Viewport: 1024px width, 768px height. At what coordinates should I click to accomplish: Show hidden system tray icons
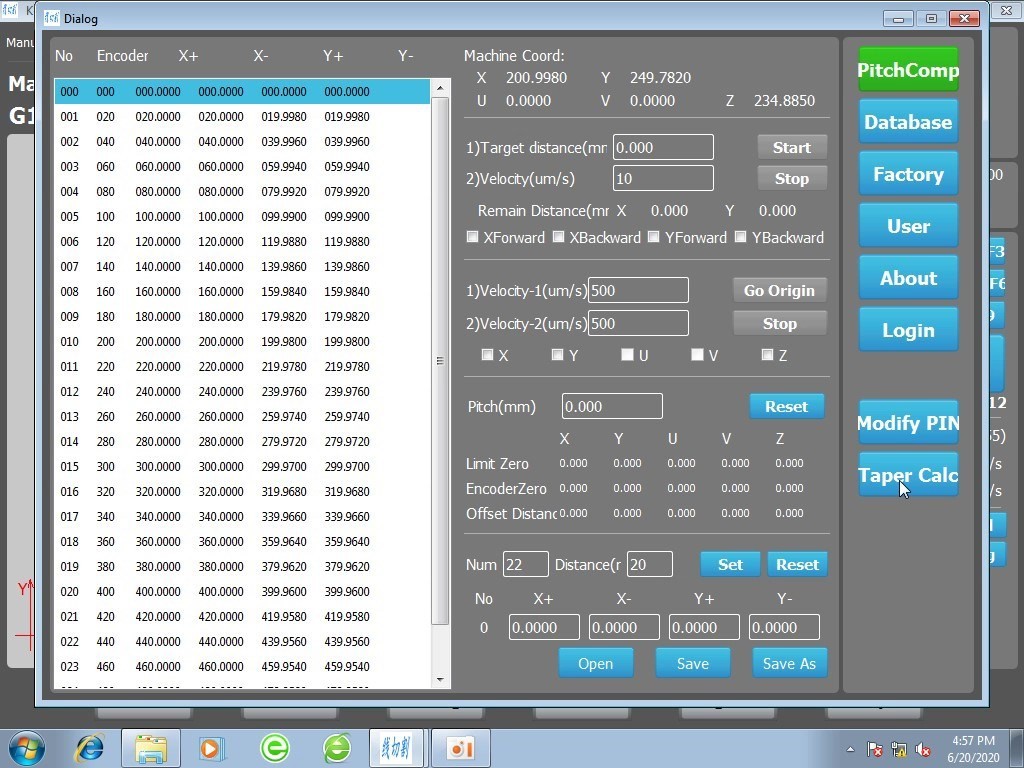pyautogui.click(x=850, y=749)
